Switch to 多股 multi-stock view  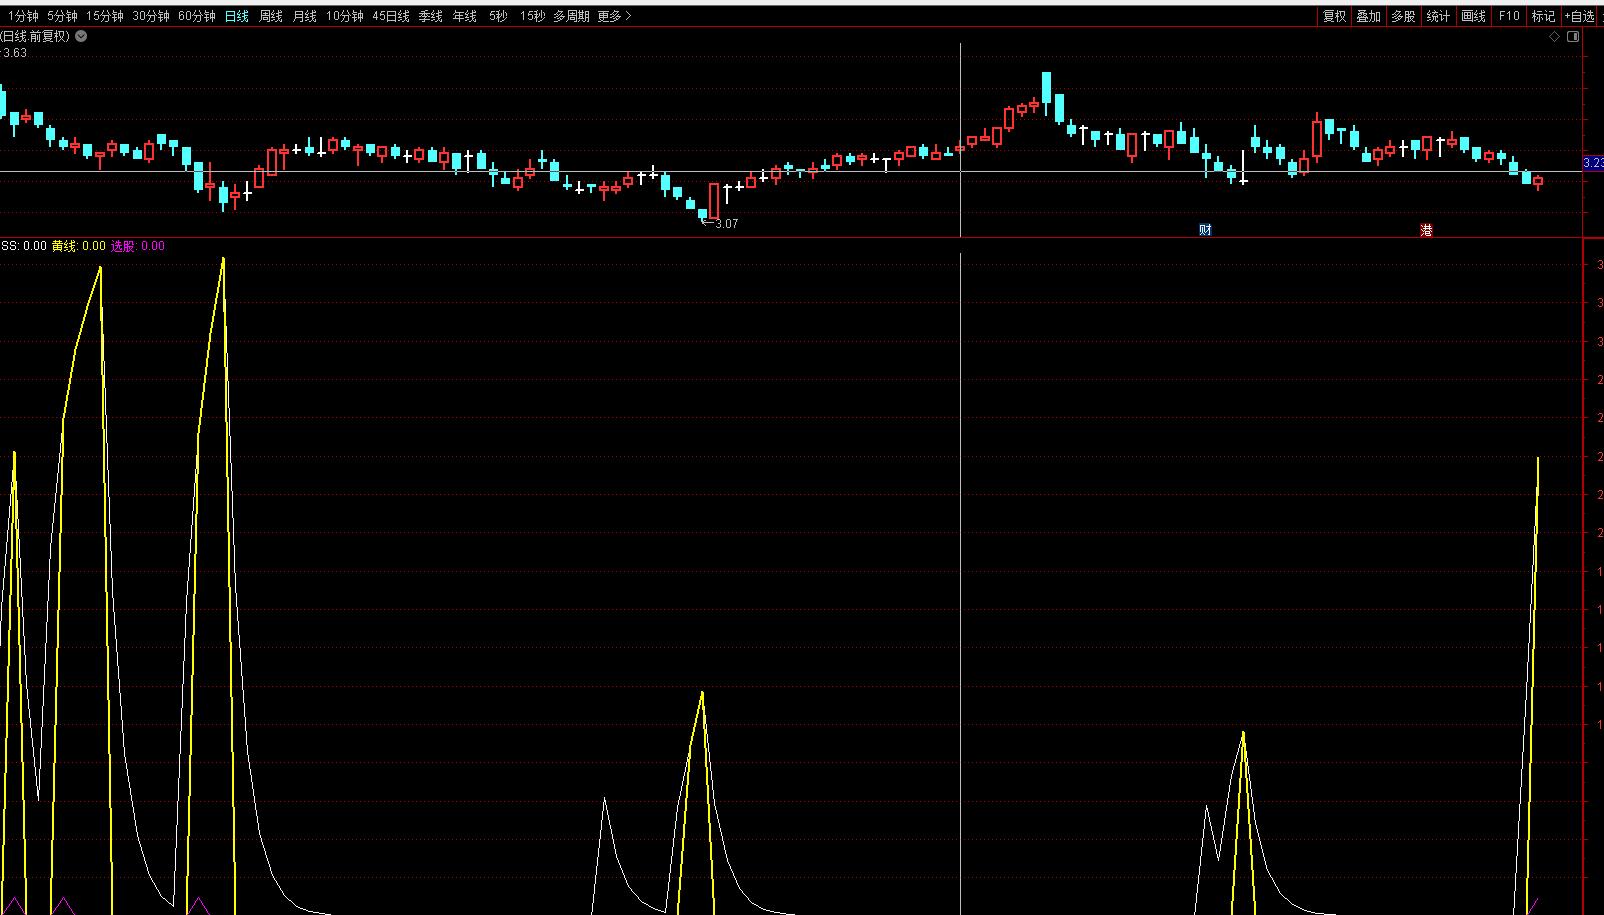(1403, 16)
